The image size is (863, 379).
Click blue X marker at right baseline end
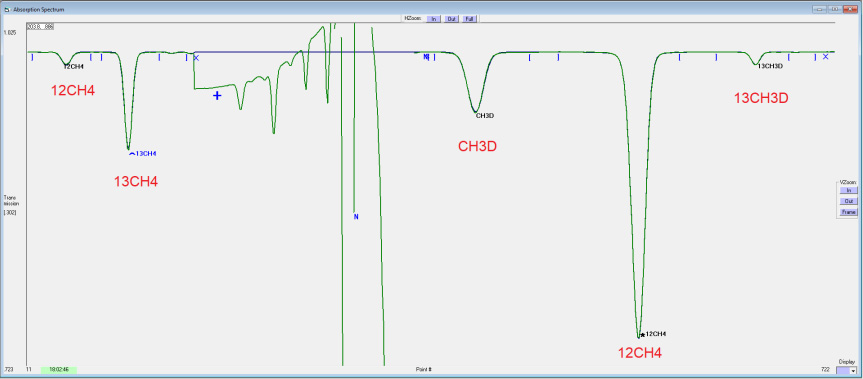click(826, 57)
